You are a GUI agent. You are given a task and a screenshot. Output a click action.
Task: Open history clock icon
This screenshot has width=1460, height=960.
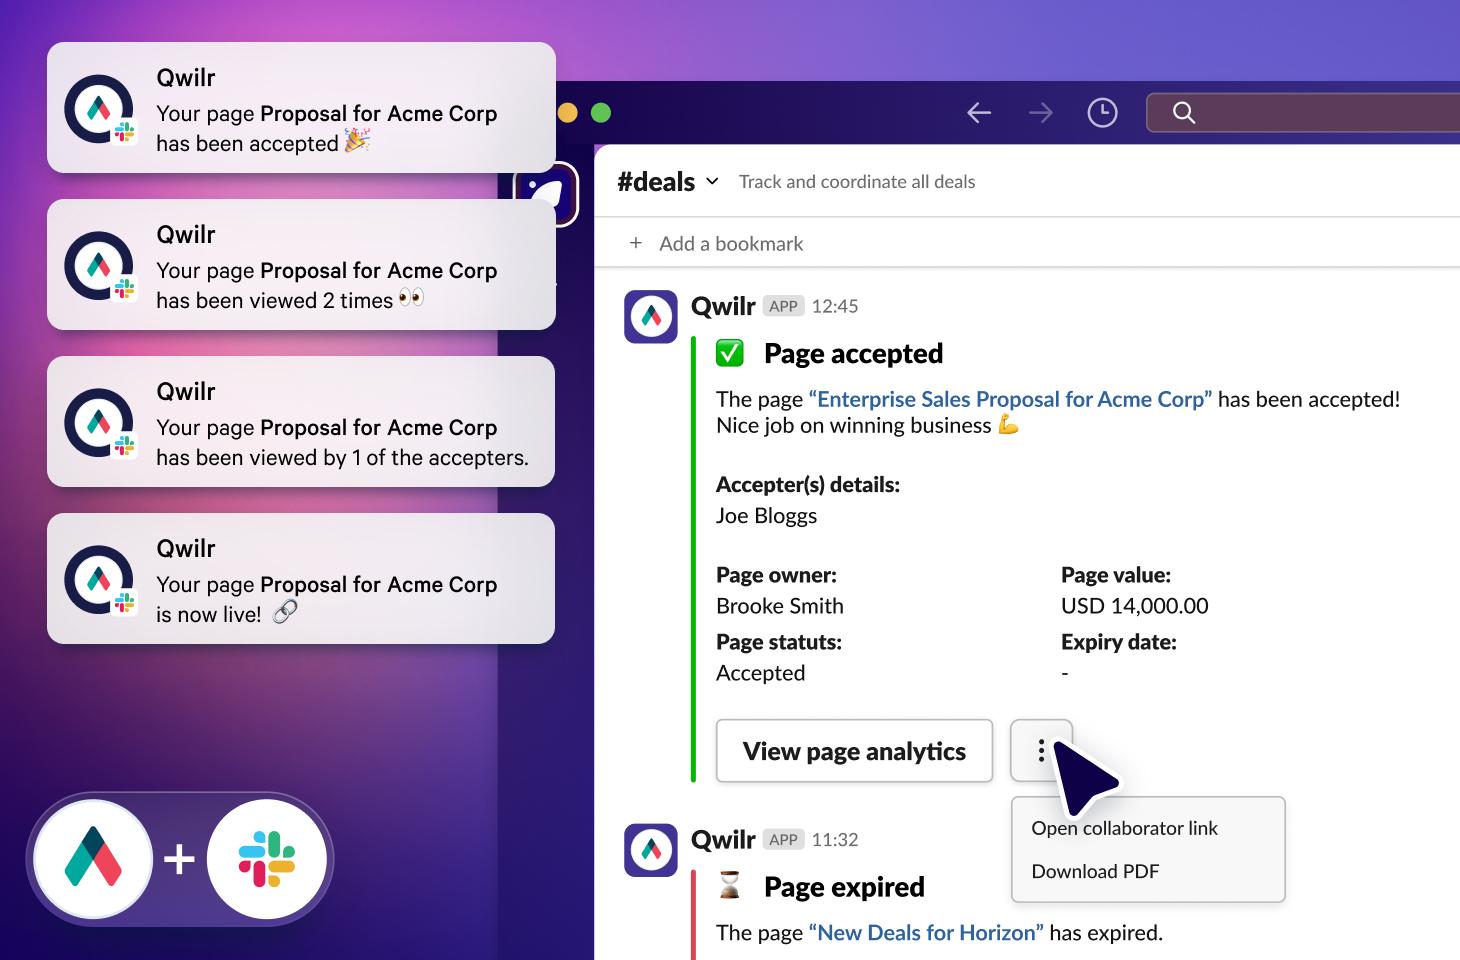coord(1102,113)
